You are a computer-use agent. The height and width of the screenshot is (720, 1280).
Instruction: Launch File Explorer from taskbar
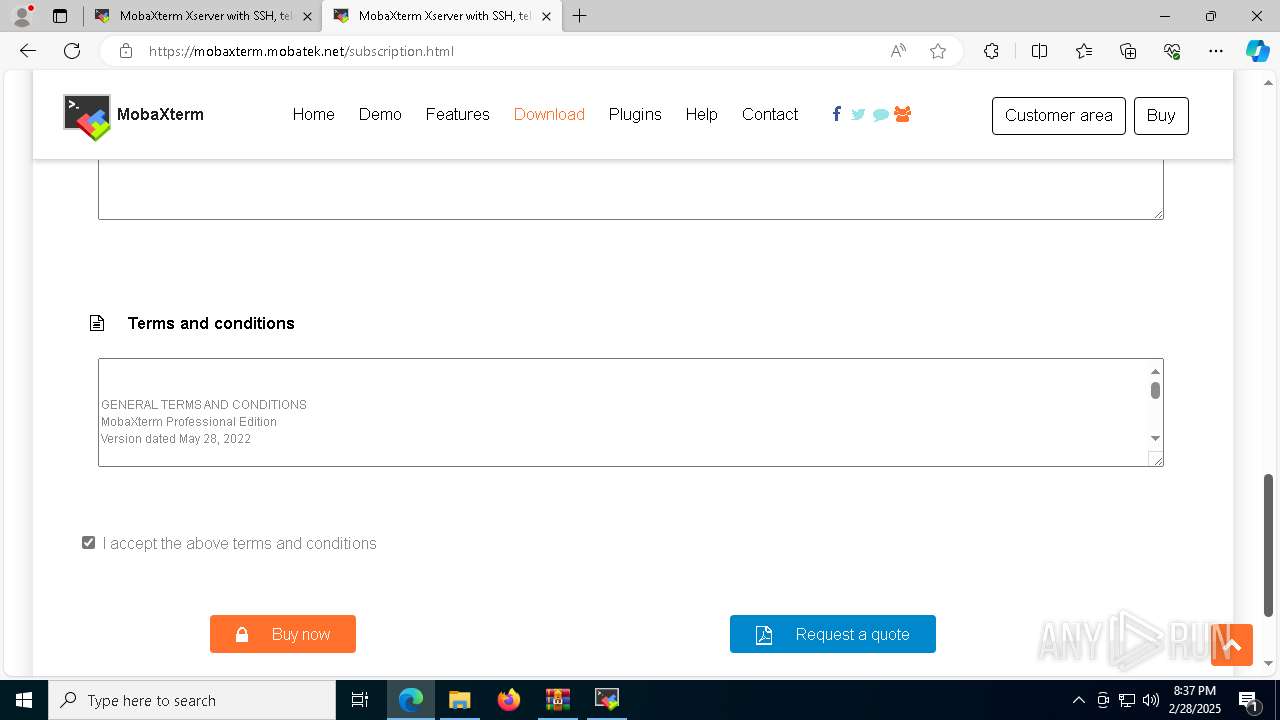pos(459,700)
